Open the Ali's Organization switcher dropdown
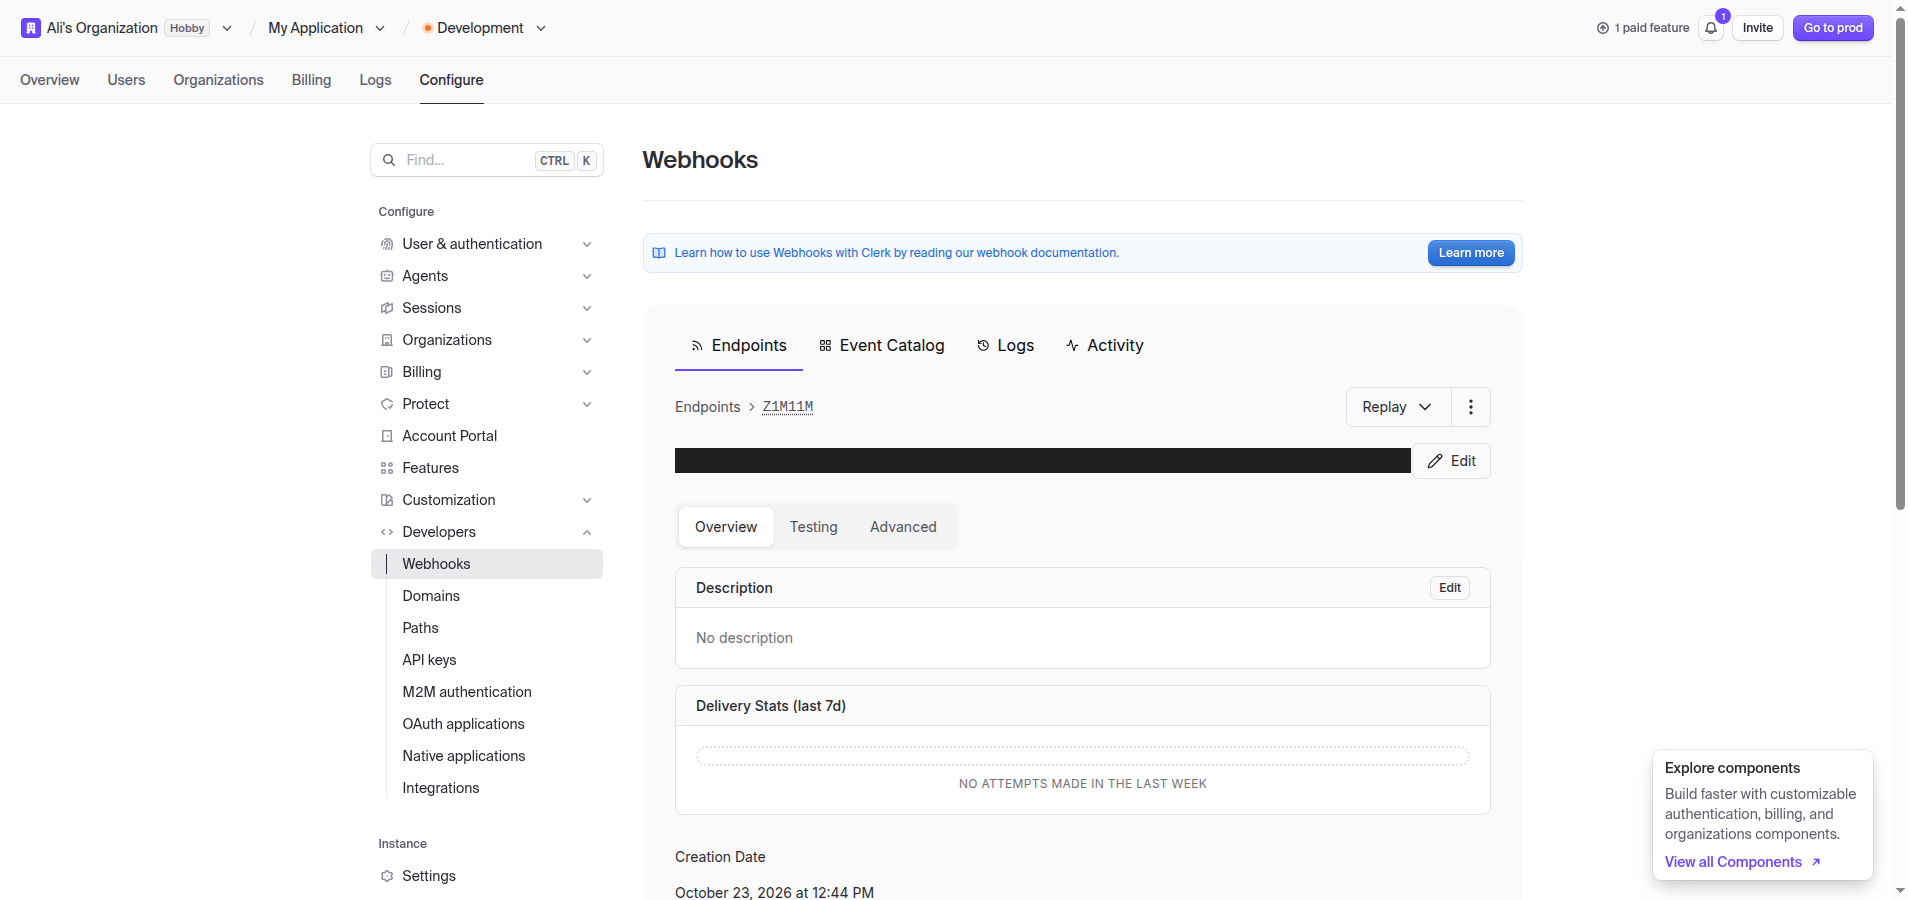 pos(227,28)
